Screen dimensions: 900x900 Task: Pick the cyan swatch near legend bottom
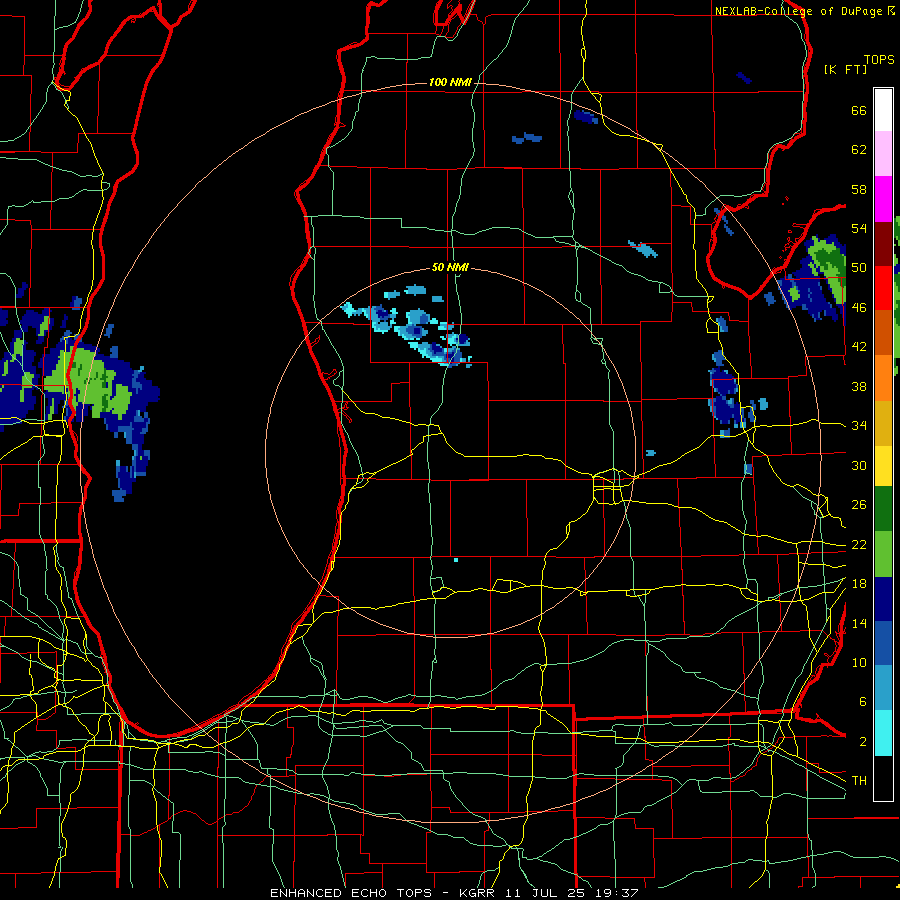[x=883, y=734]
